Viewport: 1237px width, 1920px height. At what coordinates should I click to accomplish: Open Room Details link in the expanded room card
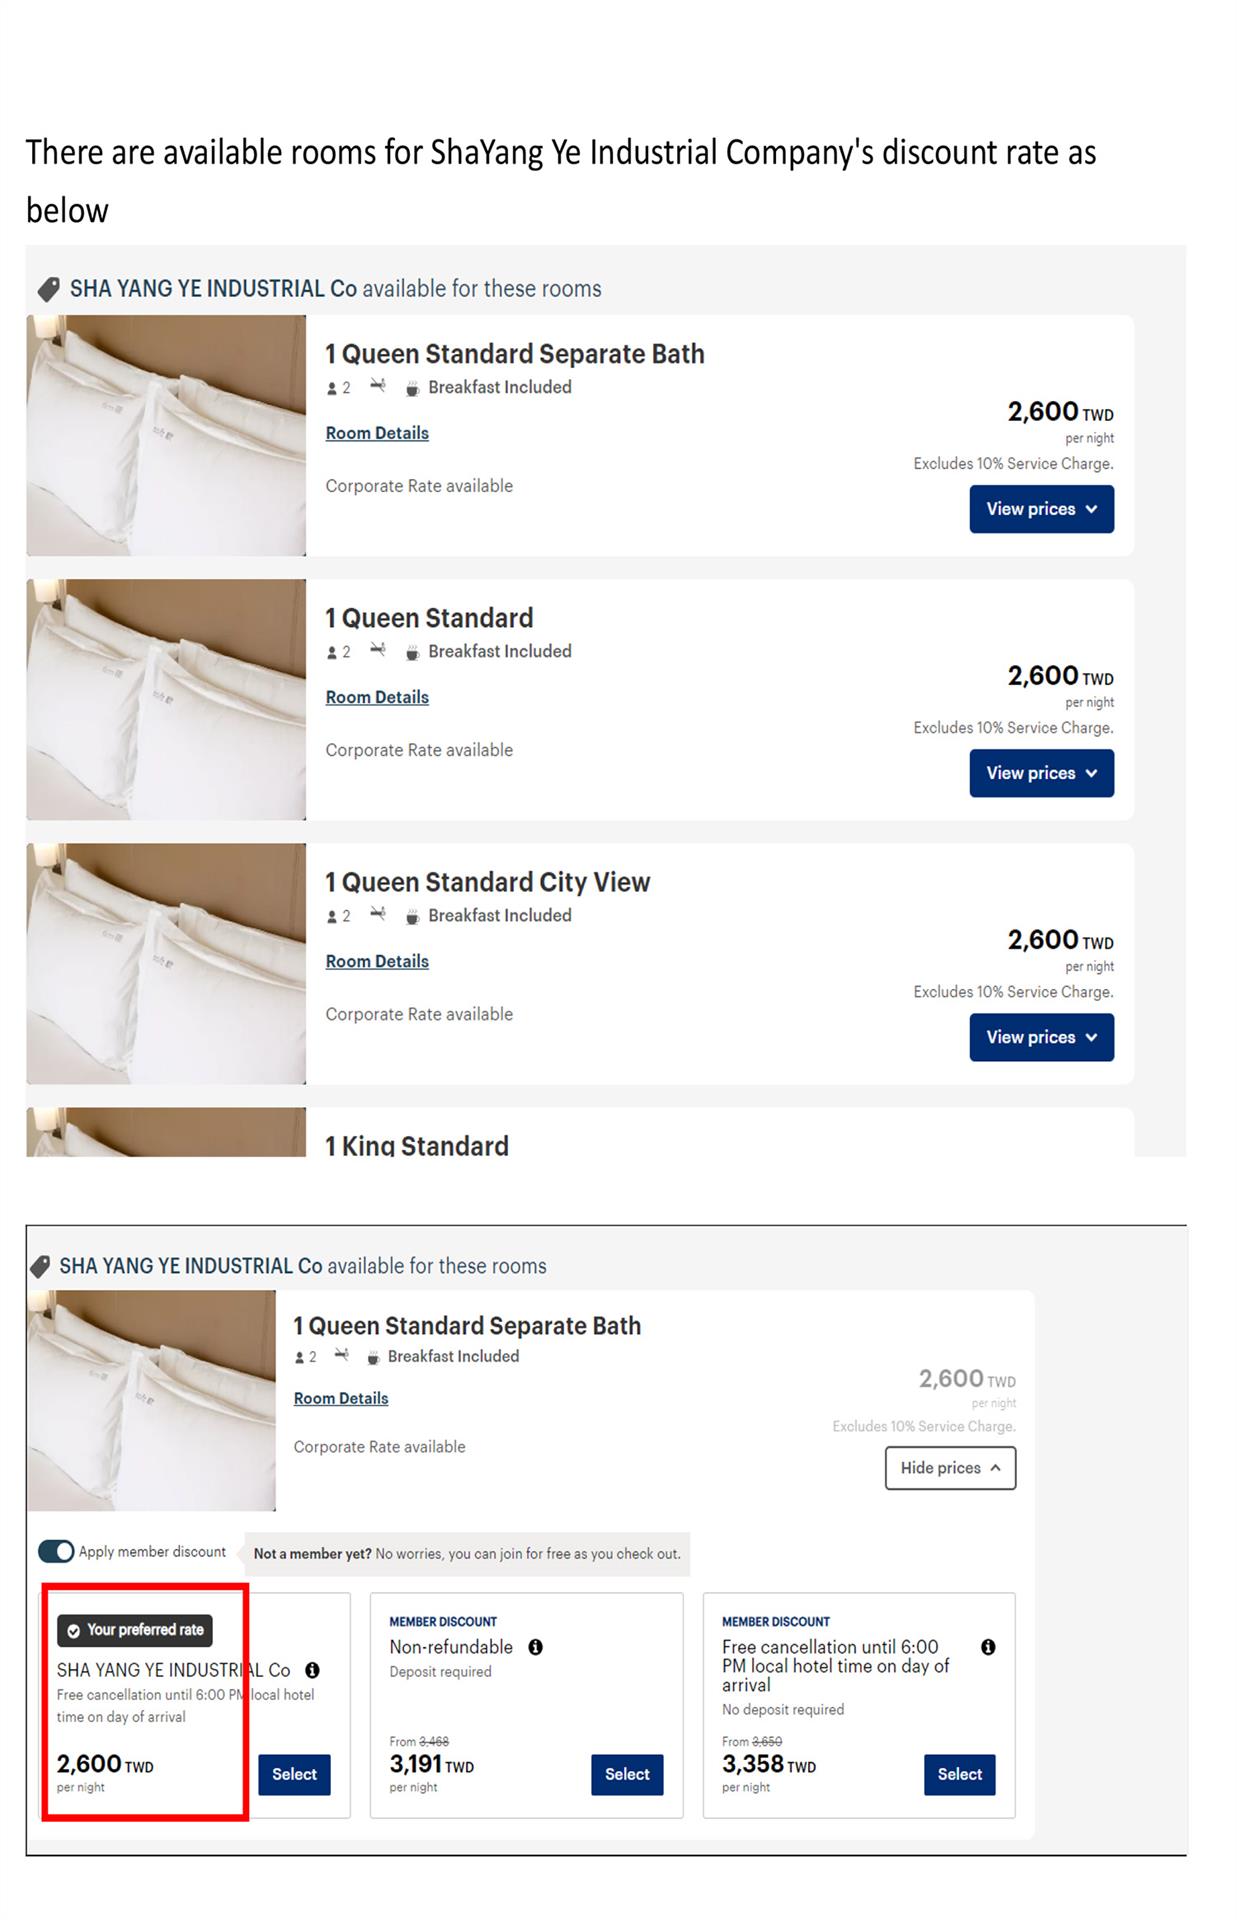coord(341,1398)
